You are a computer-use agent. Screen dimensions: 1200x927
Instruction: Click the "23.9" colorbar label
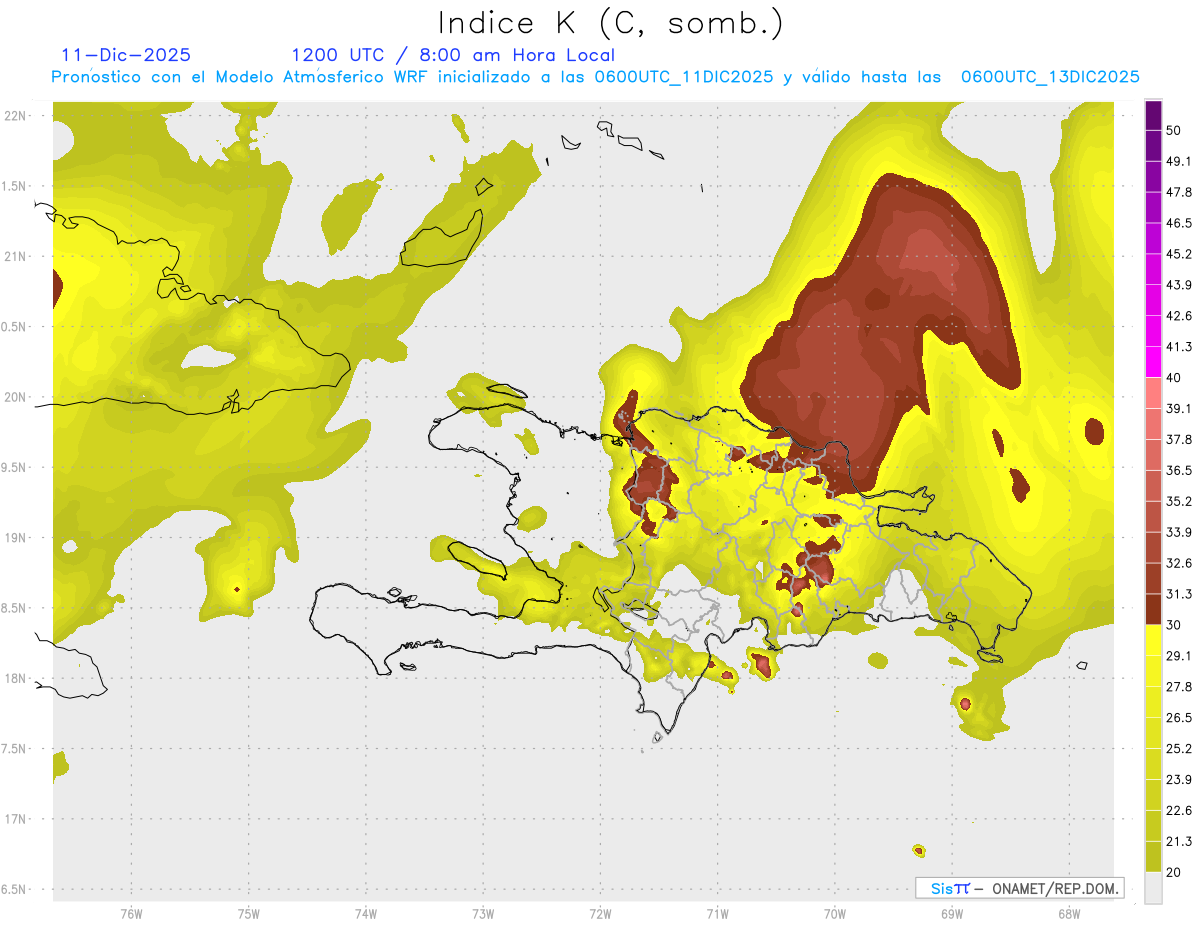click(1179, 780)
